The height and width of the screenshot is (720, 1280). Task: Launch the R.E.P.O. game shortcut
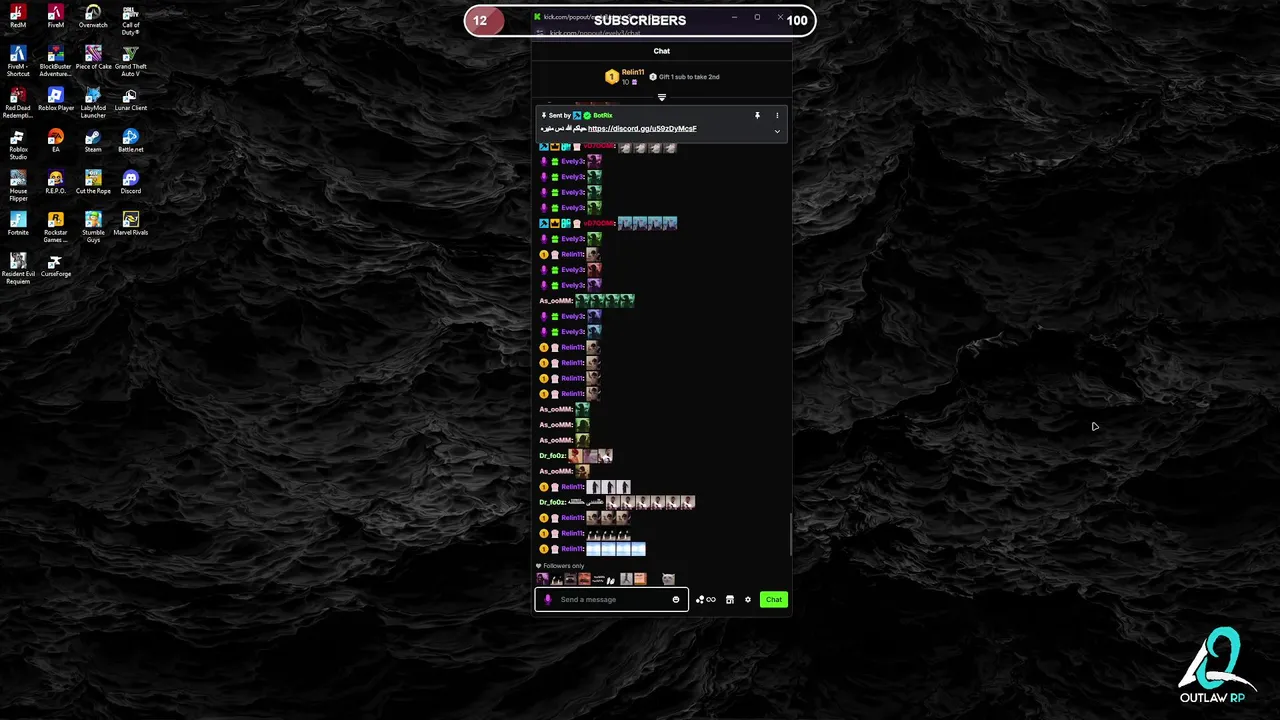pos(55,182)
